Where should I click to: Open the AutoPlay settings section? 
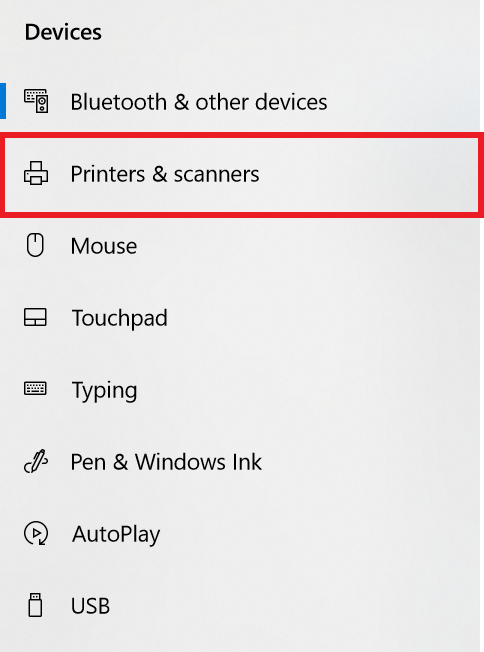click(x=240, y=533)
